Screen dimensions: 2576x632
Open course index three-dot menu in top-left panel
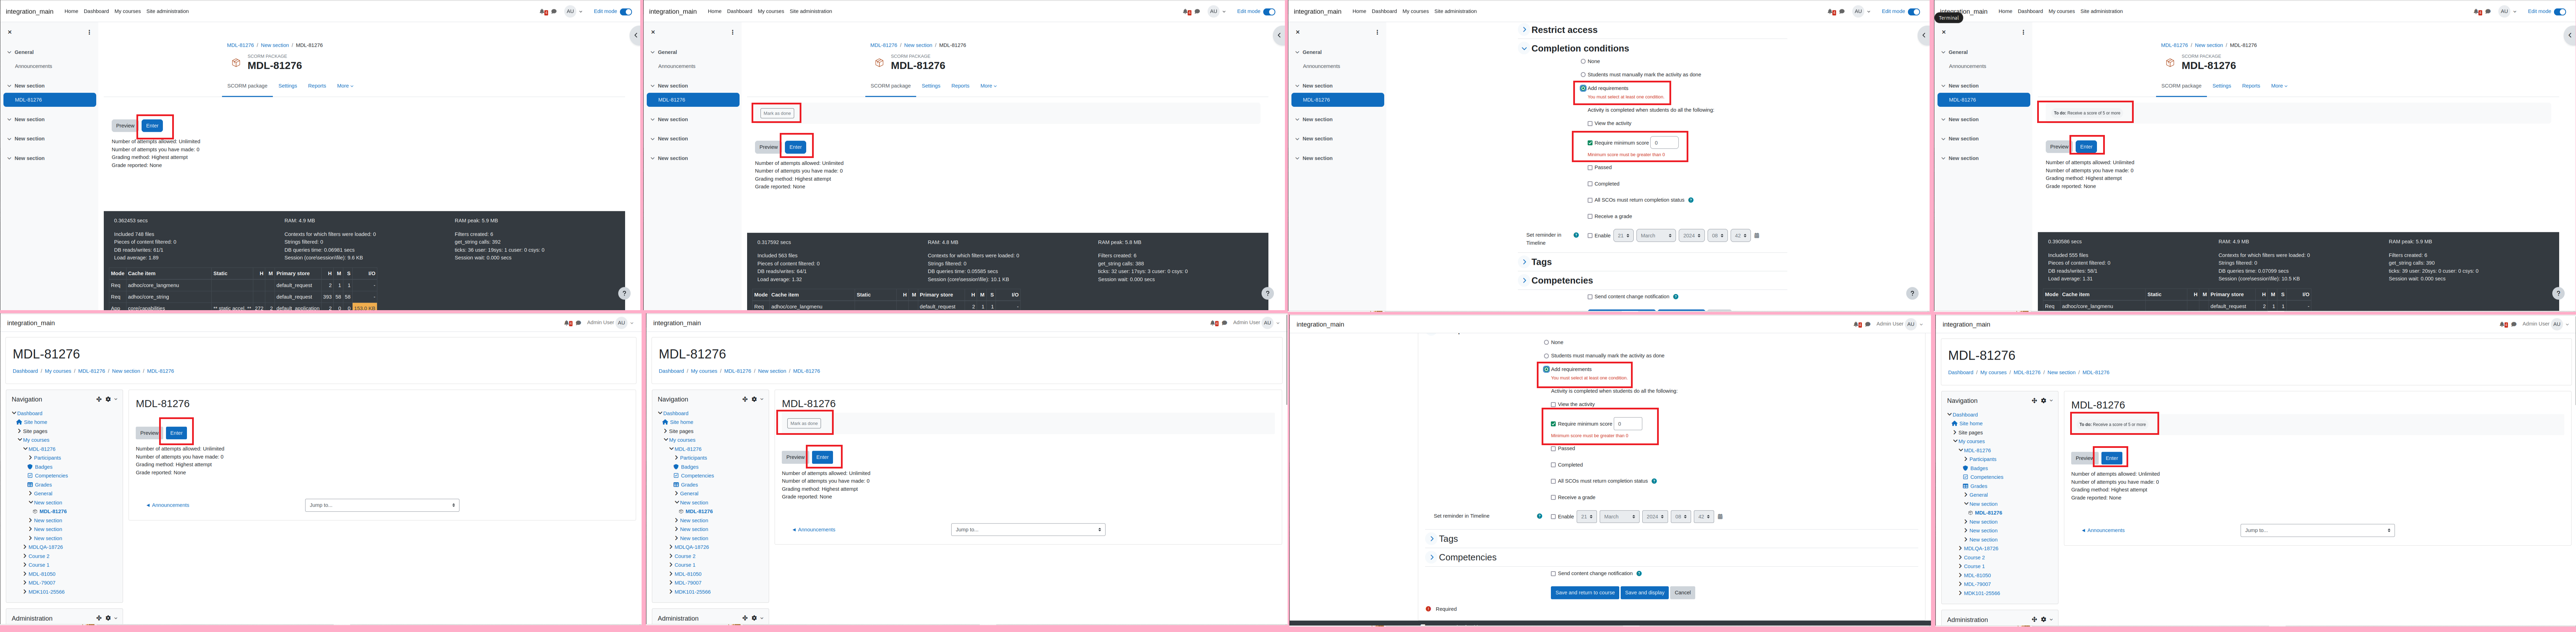coord(89,32)
